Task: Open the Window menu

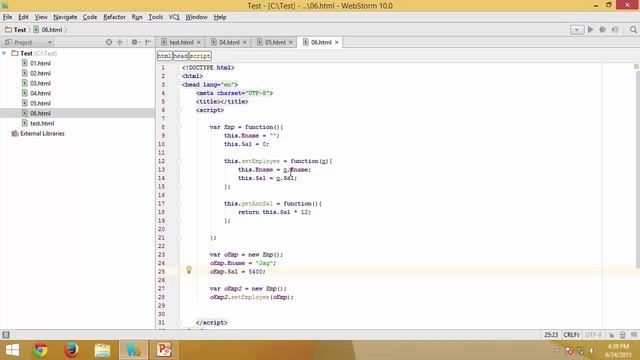Action: point(196,17)
